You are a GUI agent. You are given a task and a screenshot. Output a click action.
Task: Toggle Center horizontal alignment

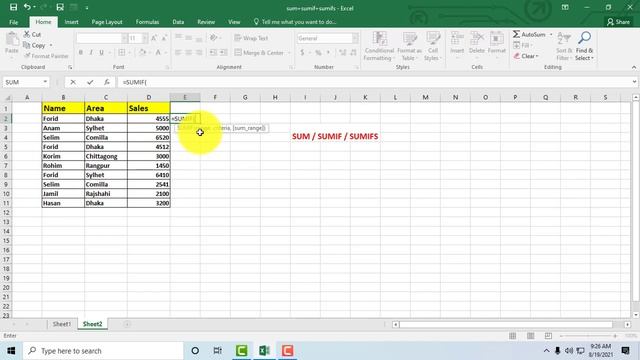coord(189,52)
